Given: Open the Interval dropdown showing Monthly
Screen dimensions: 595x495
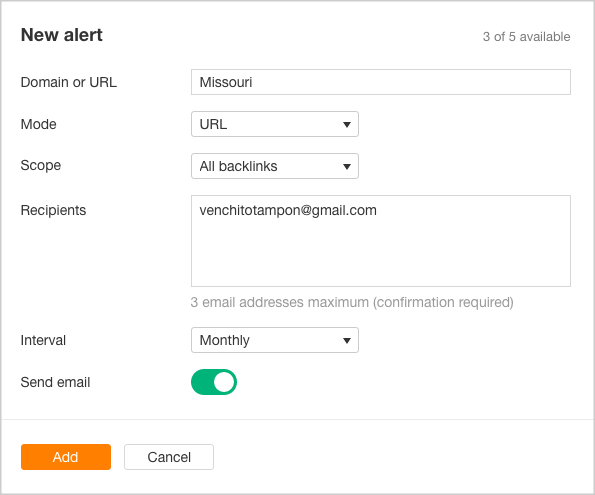Looking at the screenshot, I should pos(275,340).
